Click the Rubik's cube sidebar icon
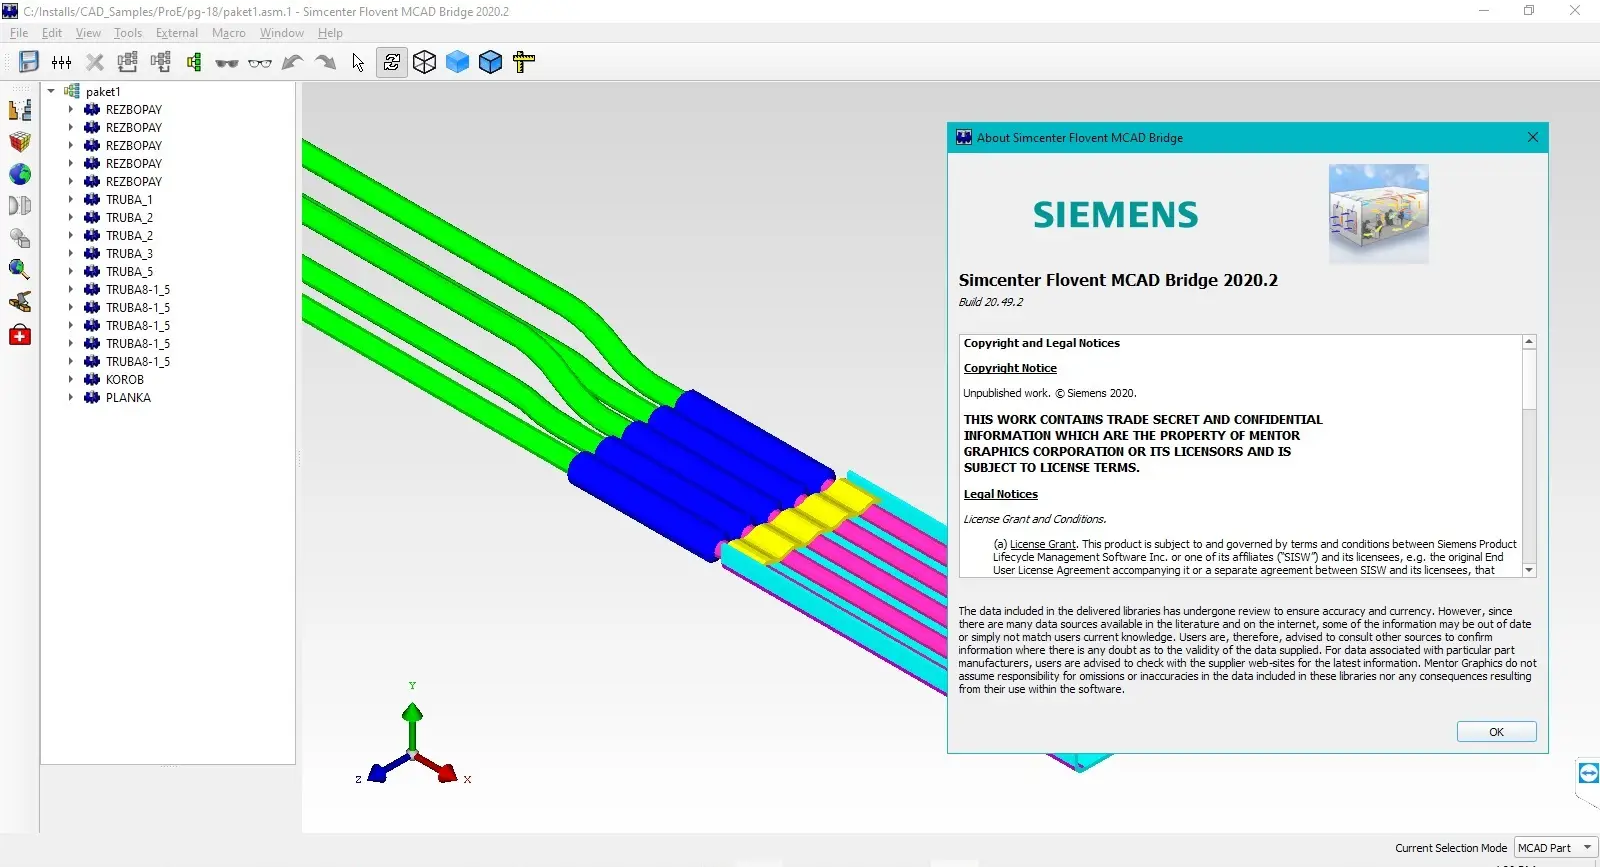This screenshot has height=867, width=1600. [20, 142]
